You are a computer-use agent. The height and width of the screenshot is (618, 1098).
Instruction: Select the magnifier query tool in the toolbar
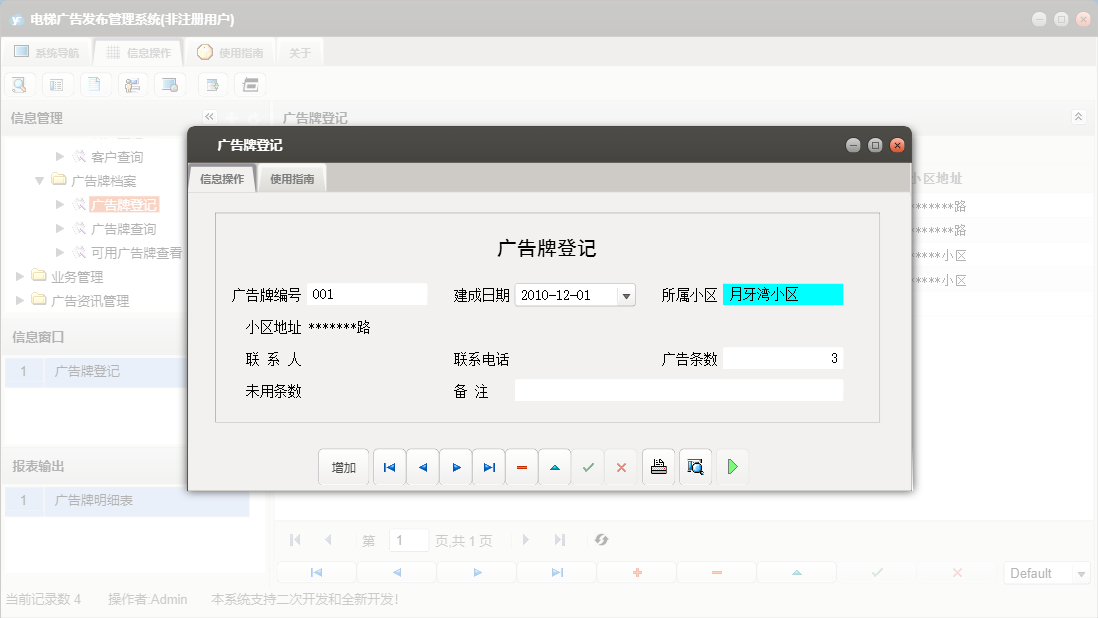pos(19,84)
